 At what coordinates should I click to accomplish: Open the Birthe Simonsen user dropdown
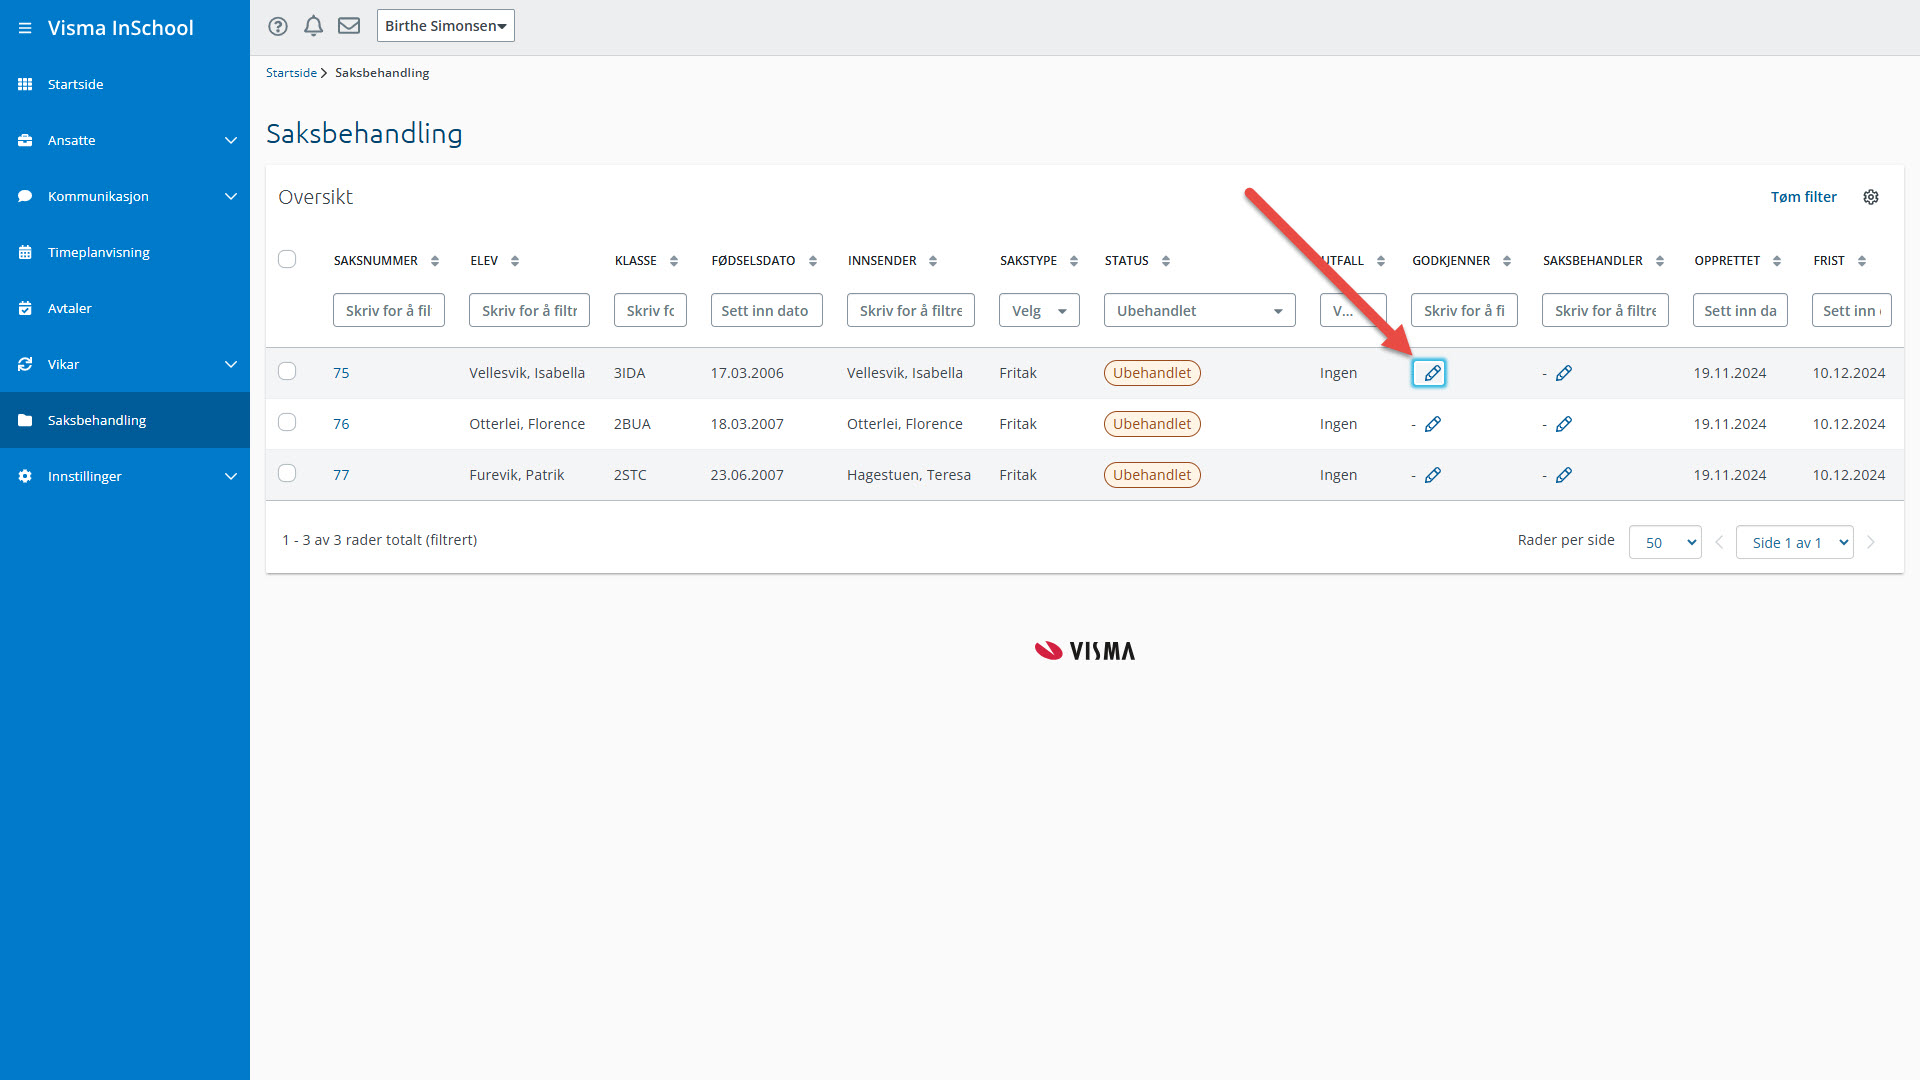[445, 26]
